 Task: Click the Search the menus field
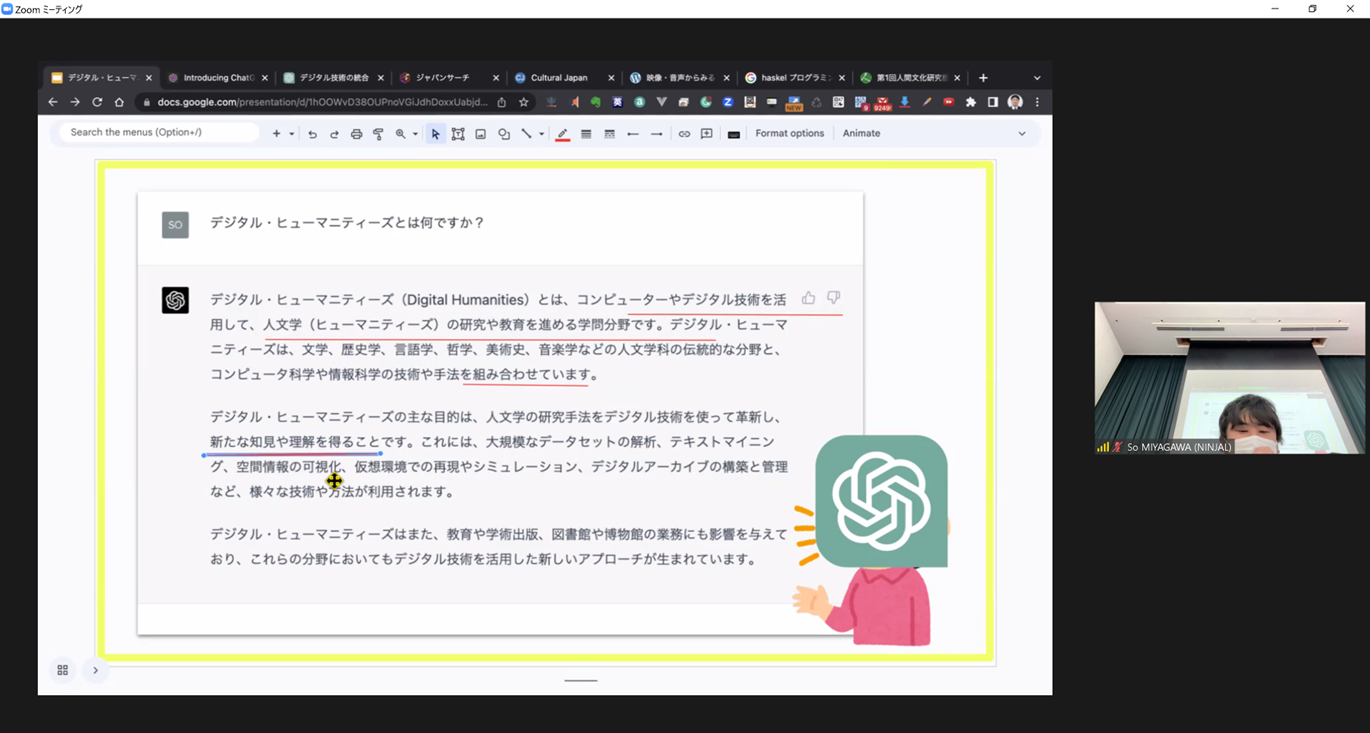point(159,132)
